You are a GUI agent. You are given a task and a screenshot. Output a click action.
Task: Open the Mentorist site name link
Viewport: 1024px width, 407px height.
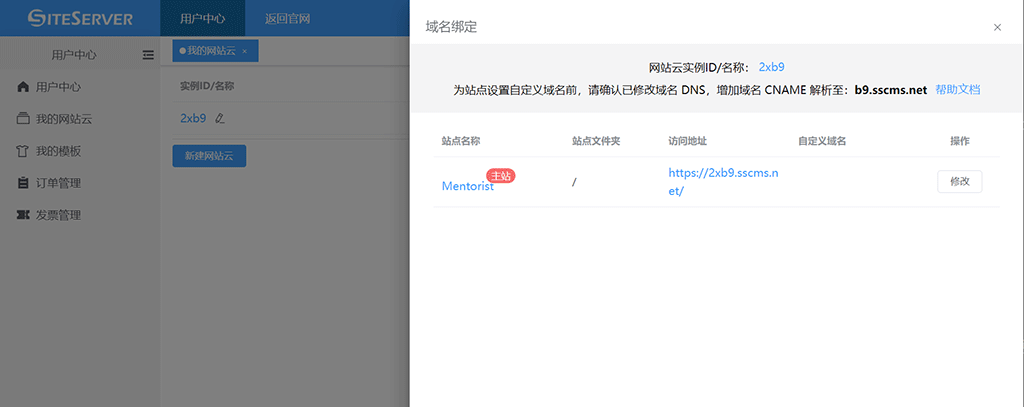(467, 186)
